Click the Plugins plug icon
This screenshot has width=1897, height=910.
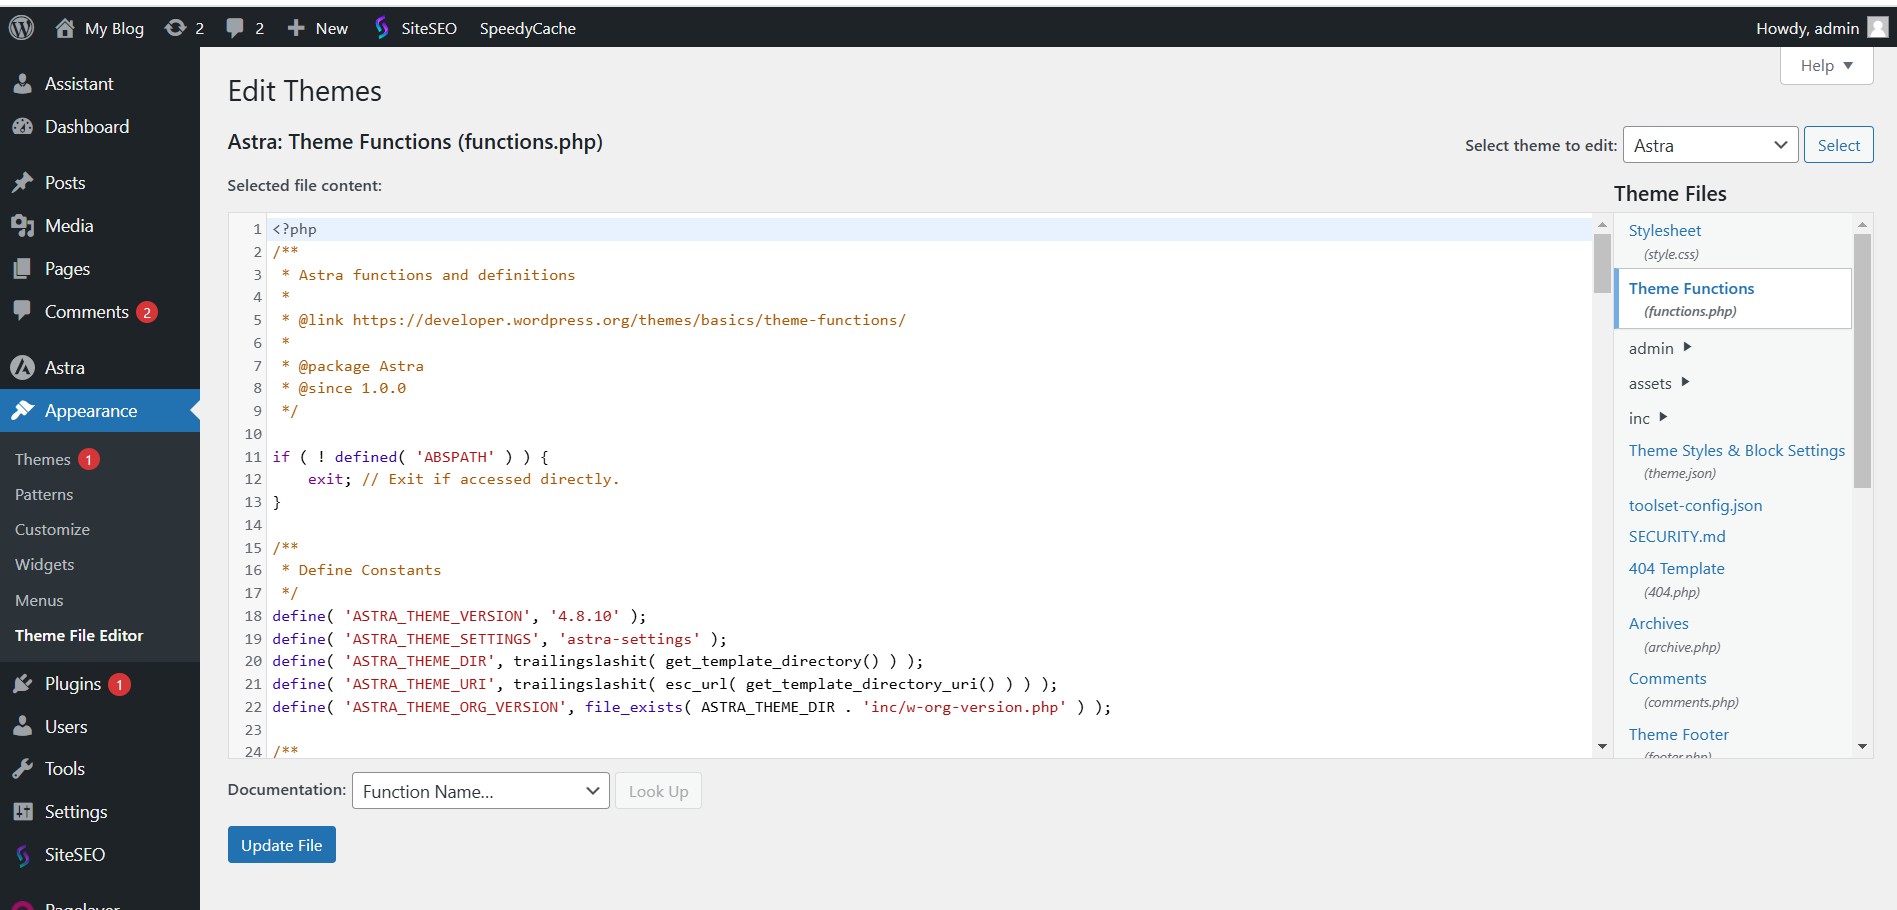(22, 684)
